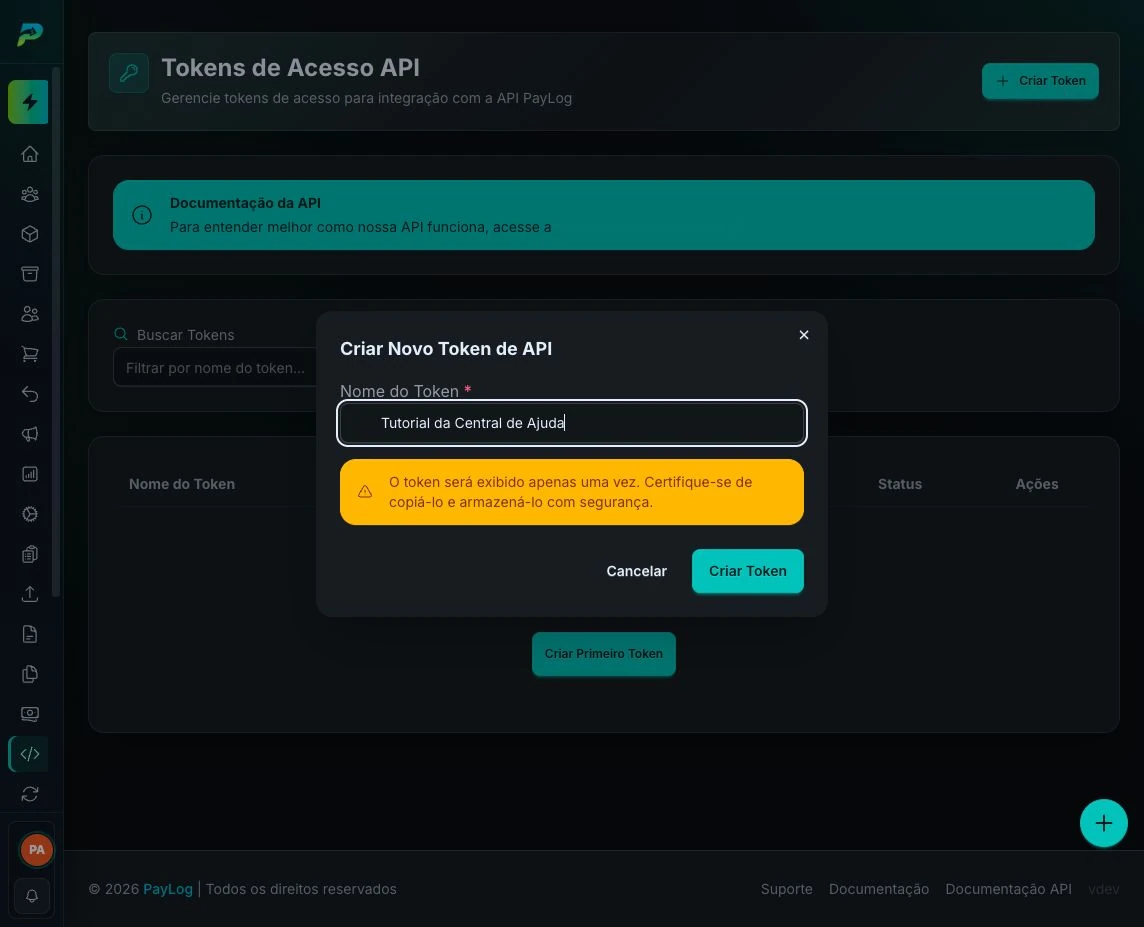Click the Documentação da API banner title
The height and width of the screenshot is (927, 1144).
point(245,203)
